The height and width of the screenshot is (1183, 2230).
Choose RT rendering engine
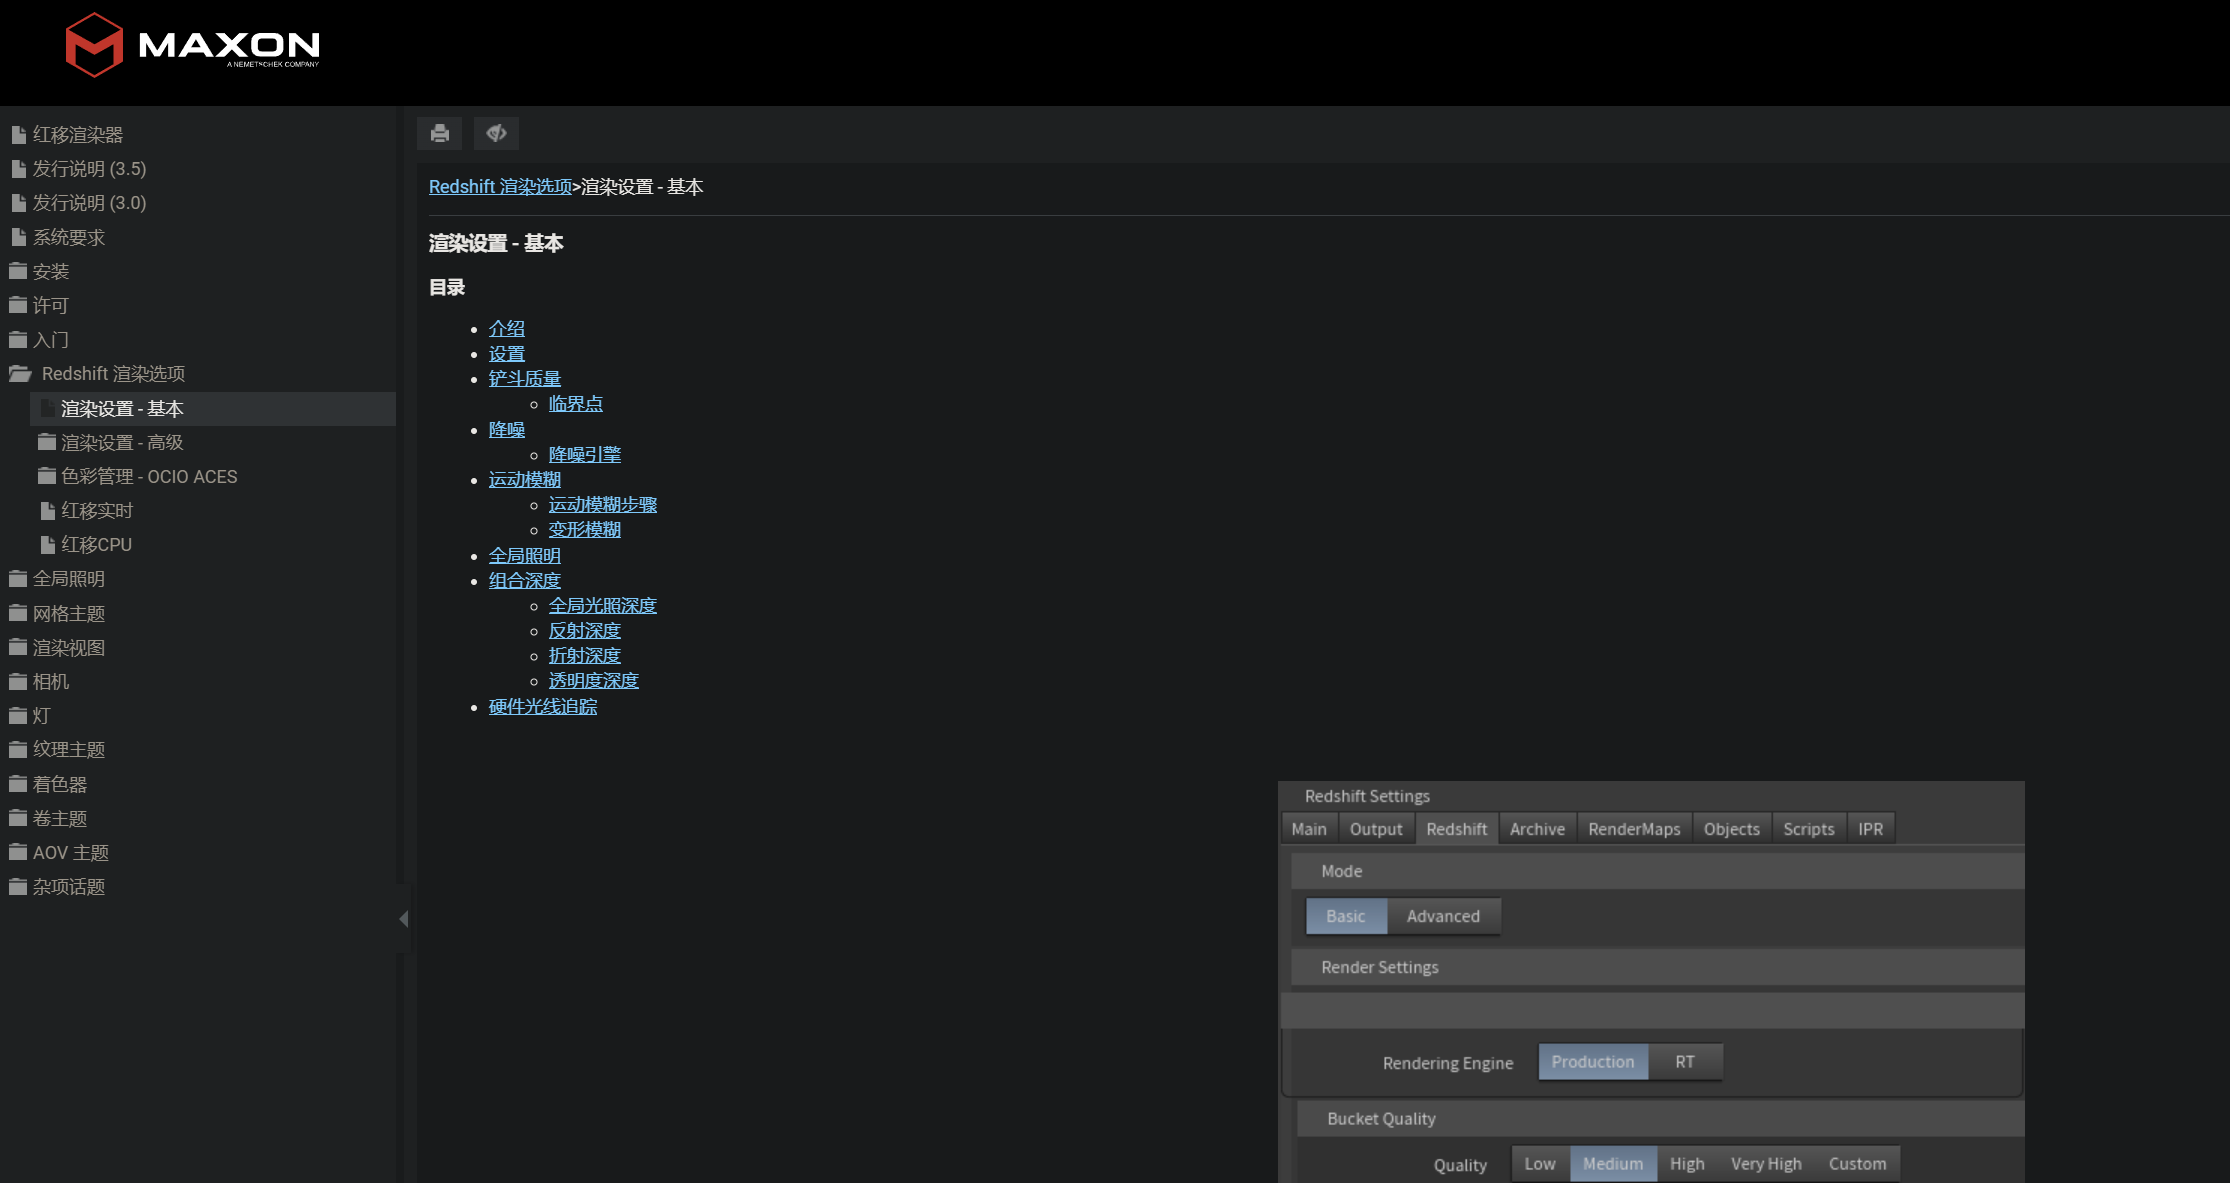[1685, 1062]
